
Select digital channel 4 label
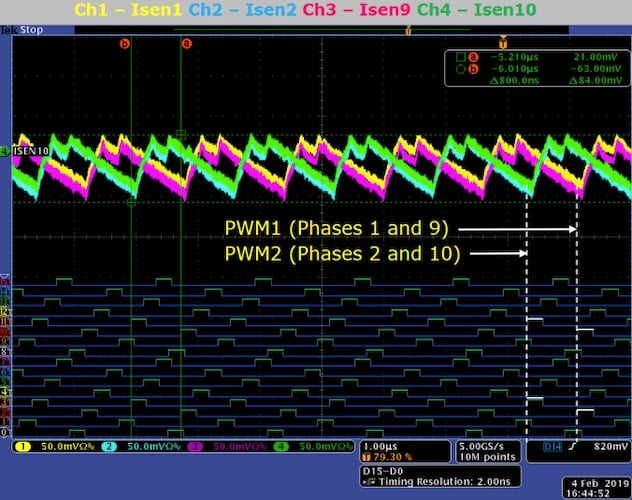click(x=5, y=392)
